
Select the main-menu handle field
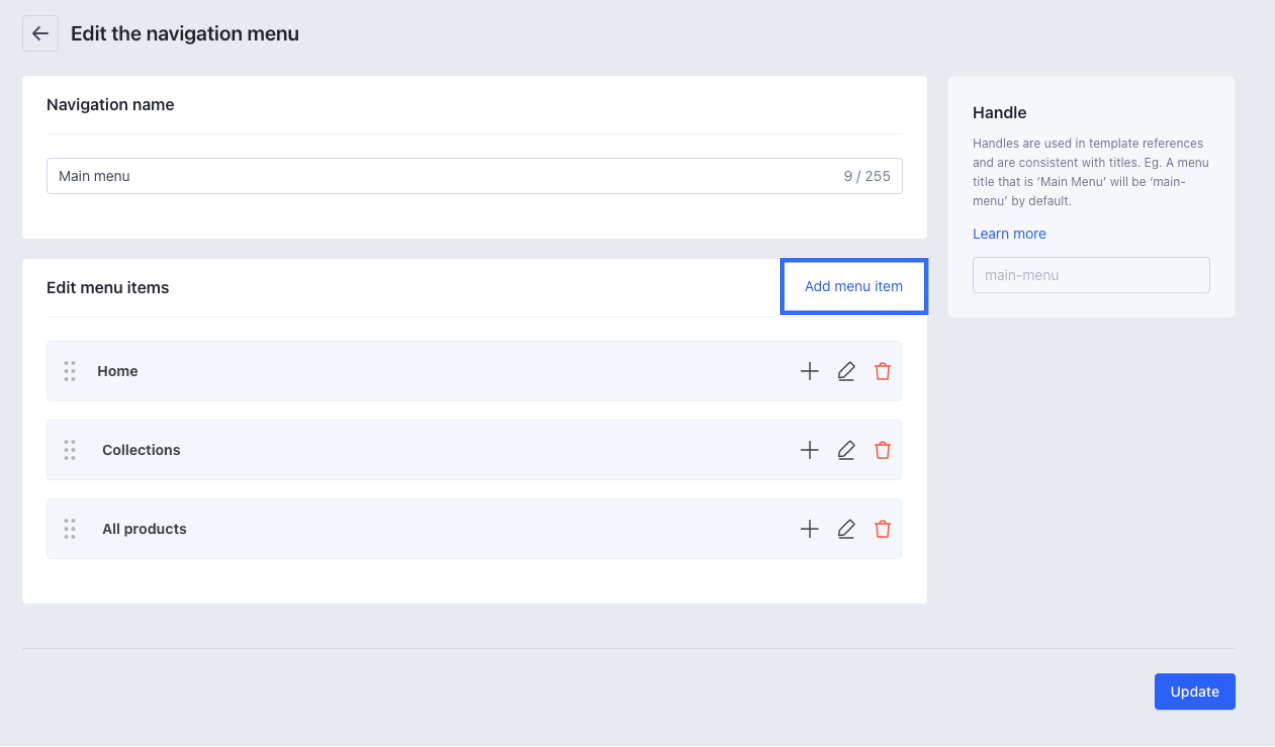coord(1090,275)
